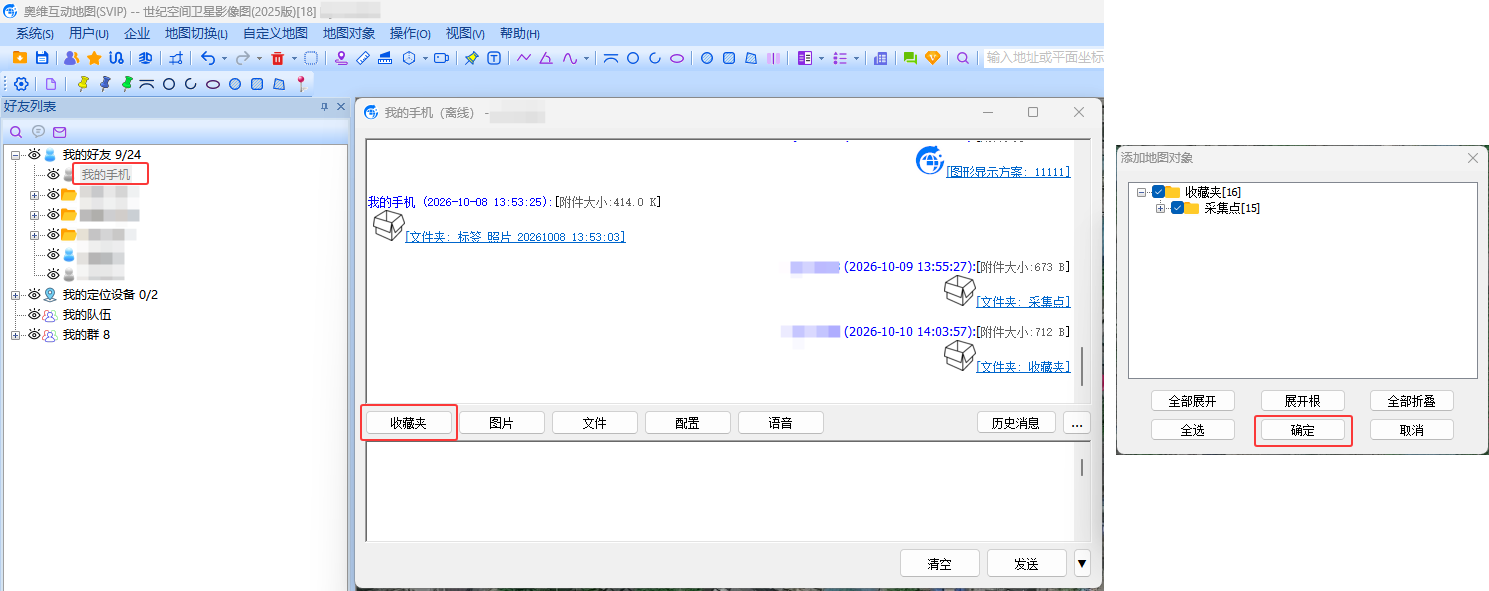Open the 地图对象 menu
Screen dimensions: 1489x591
[349, 33]
